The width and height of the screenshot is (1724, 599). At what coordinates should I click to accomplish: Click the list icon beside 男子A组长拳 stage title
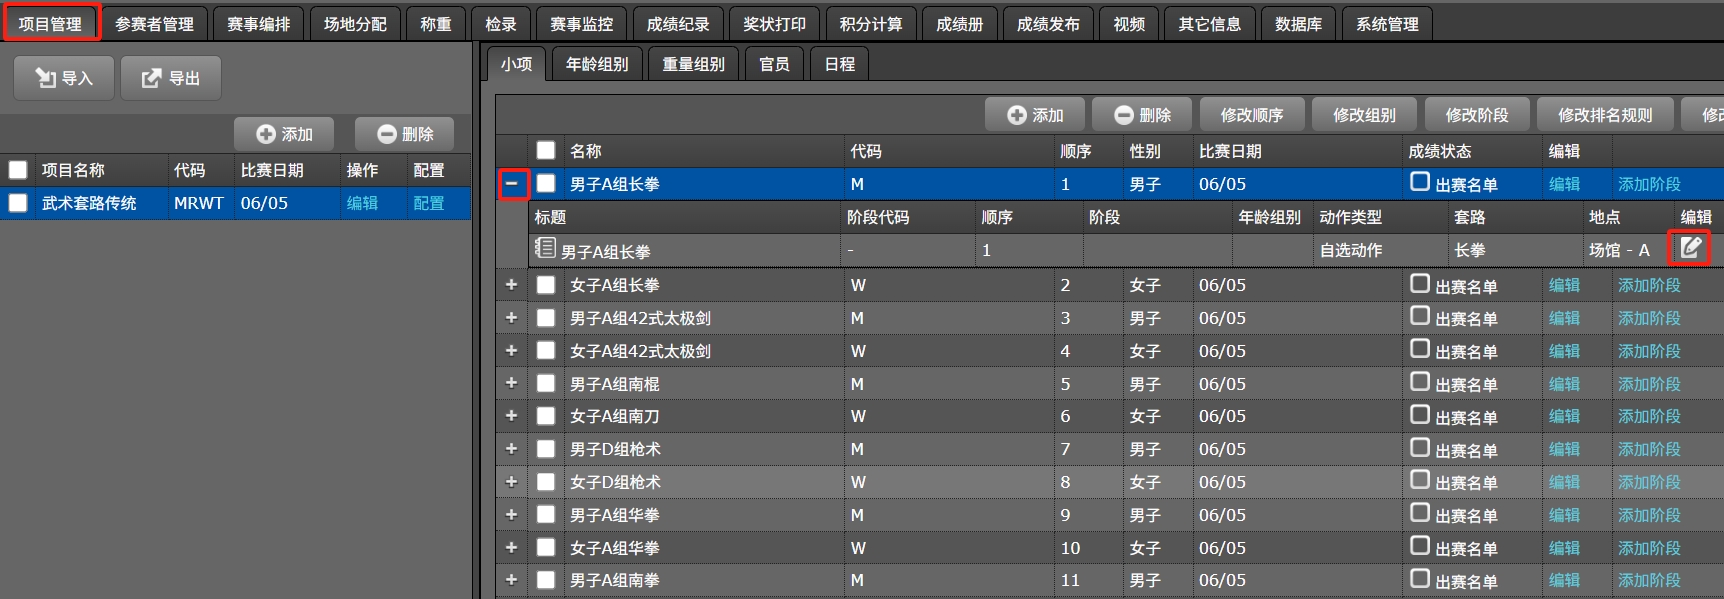click(544, 247)
